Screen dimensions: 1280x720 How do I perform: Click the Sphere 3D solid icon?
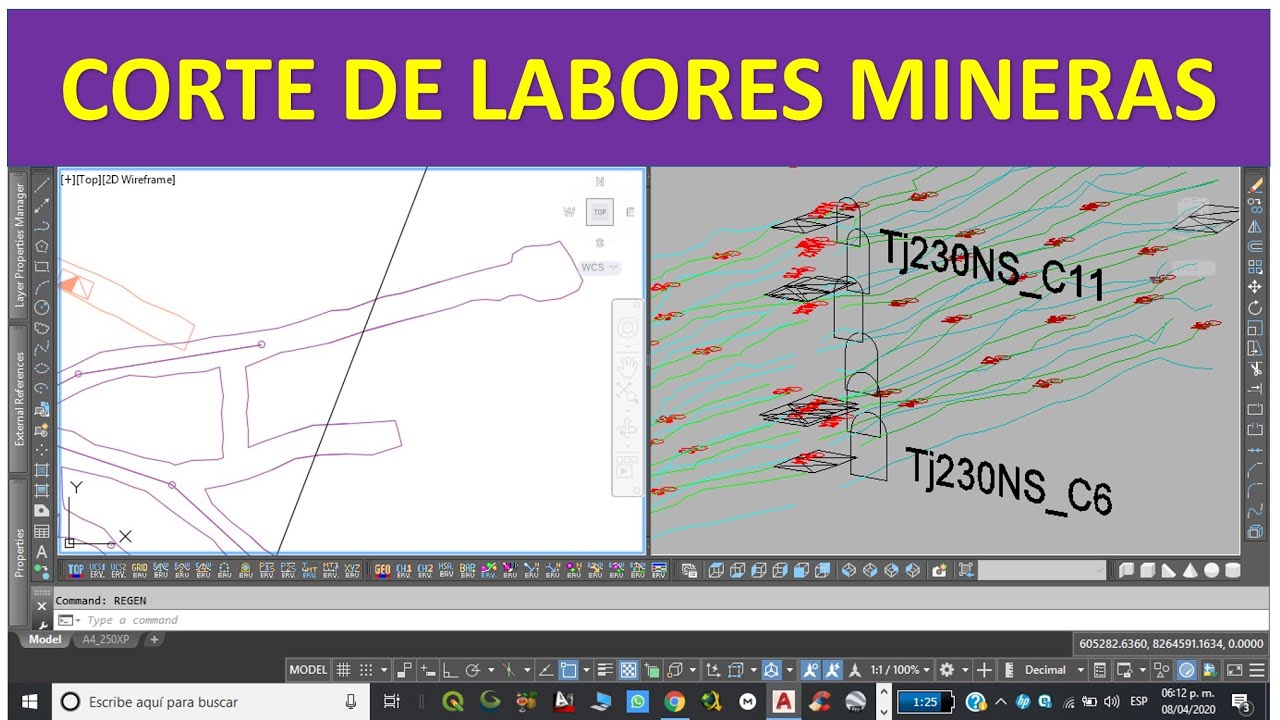coord(1211,570)
